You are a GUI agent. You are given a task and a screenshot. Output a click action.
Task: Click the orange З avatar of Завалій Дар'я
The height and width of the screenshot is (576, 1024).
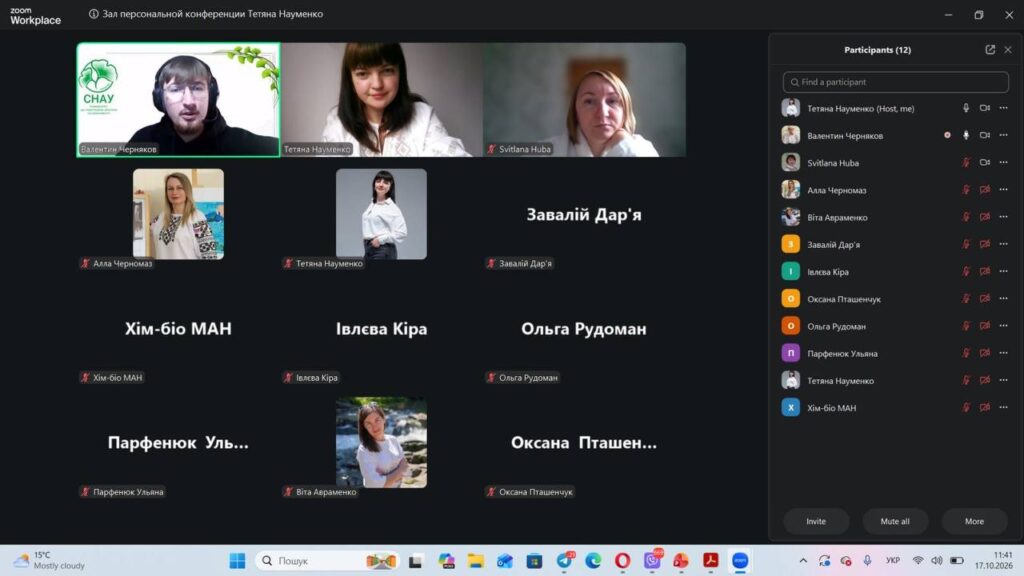(790, 244)
